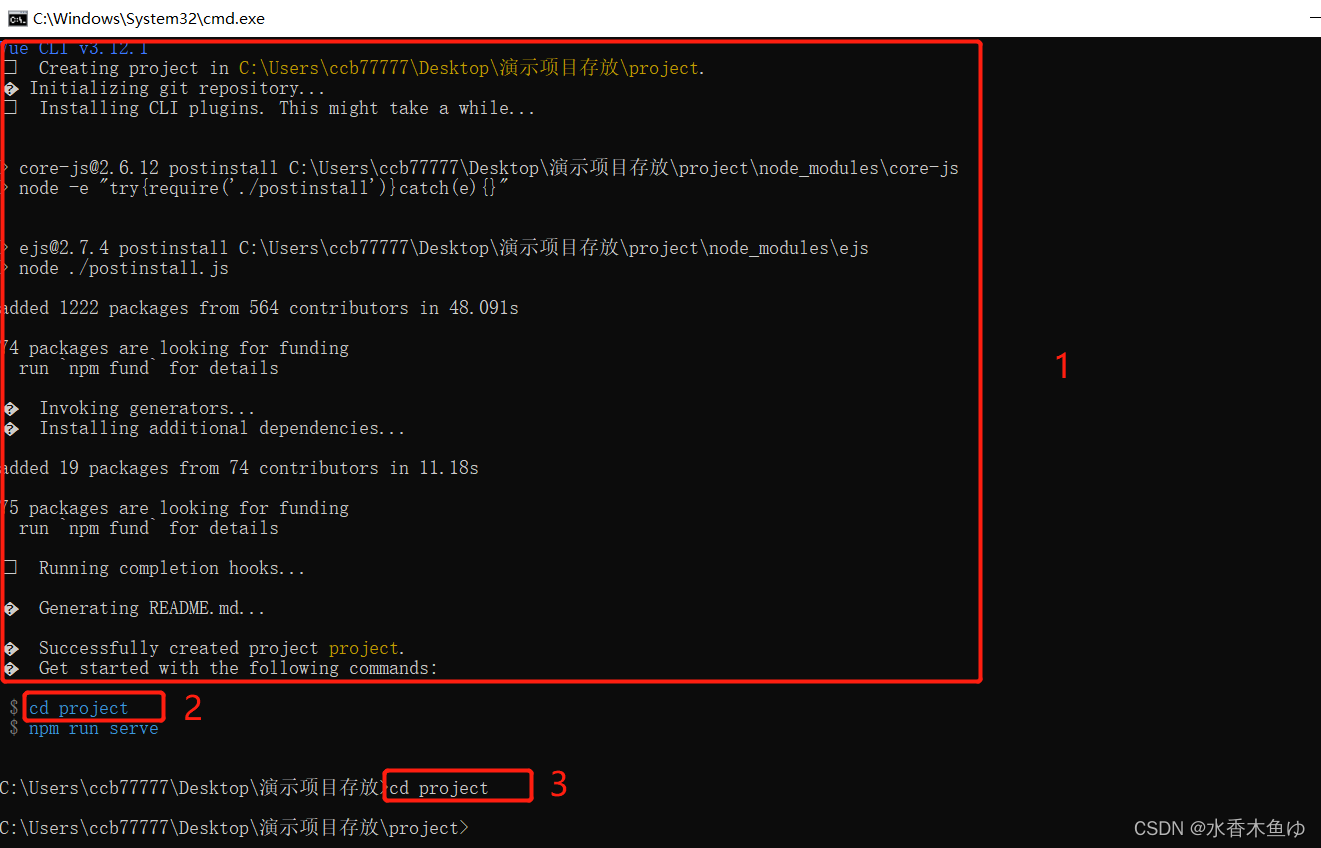This screenshot has width=1321, height=848.
Task: Click 'Installing CLI plugins. This might take a while...'
Action: (x=270, y=108)
